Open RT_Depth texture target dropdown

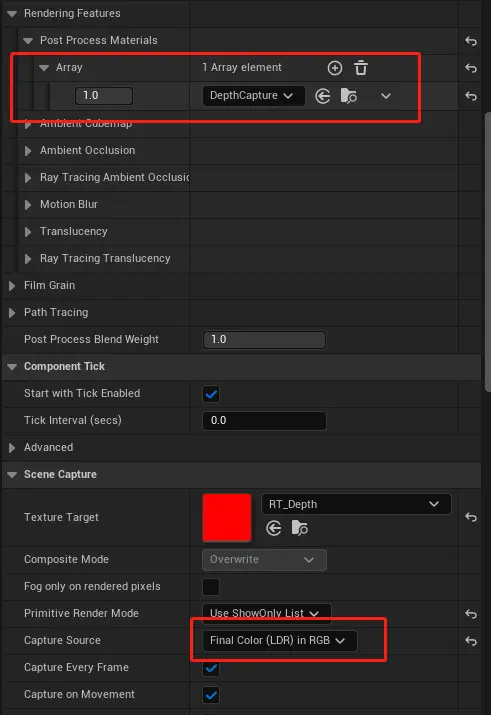(x=356, y=504)
